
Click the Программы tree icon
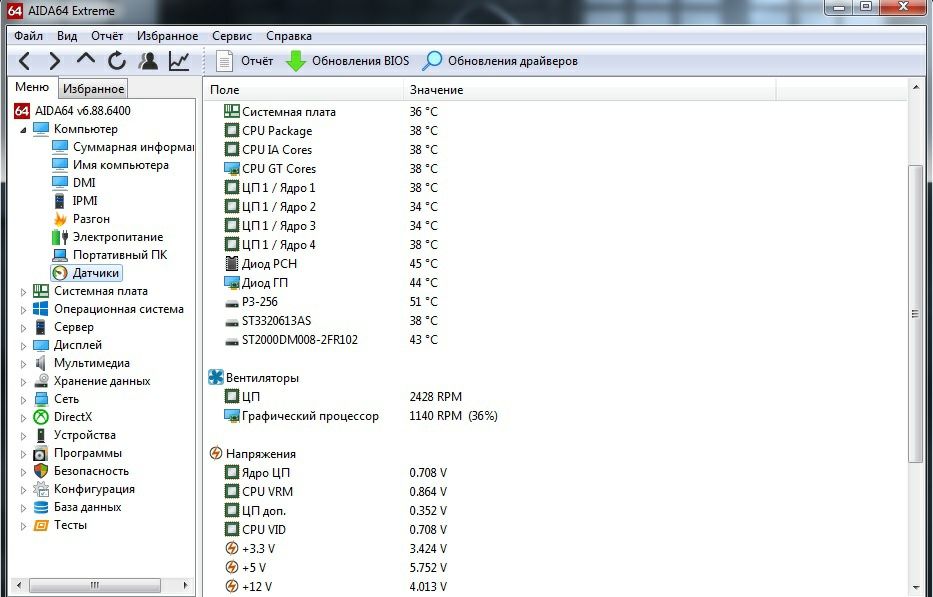[40, 453]
